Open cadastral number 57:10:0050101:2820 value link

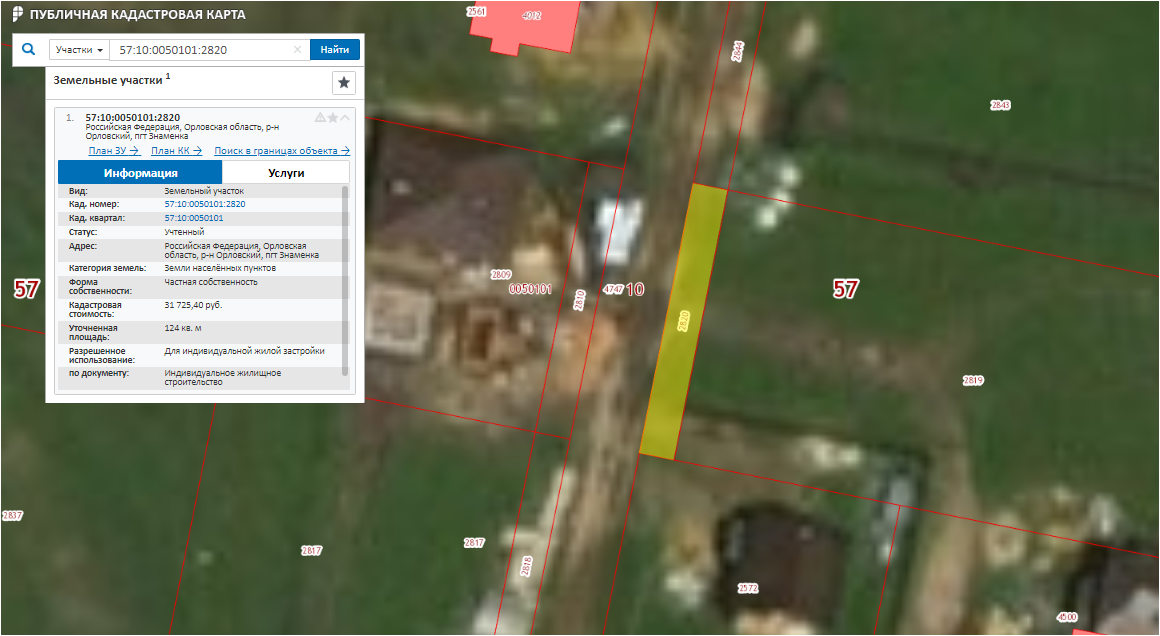(x=204, y=204)
